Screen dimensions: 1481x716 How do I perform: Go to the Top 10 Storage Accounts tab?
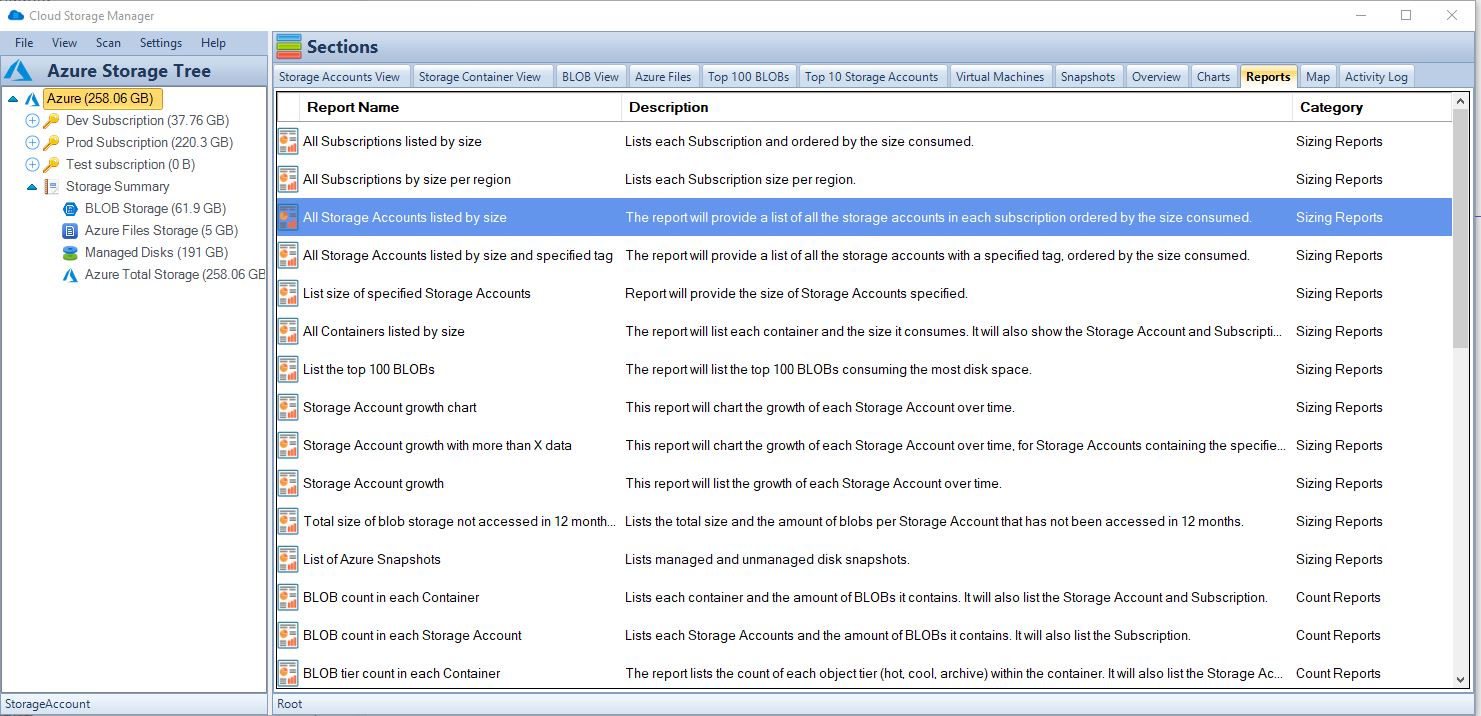[x=872, y=77]
